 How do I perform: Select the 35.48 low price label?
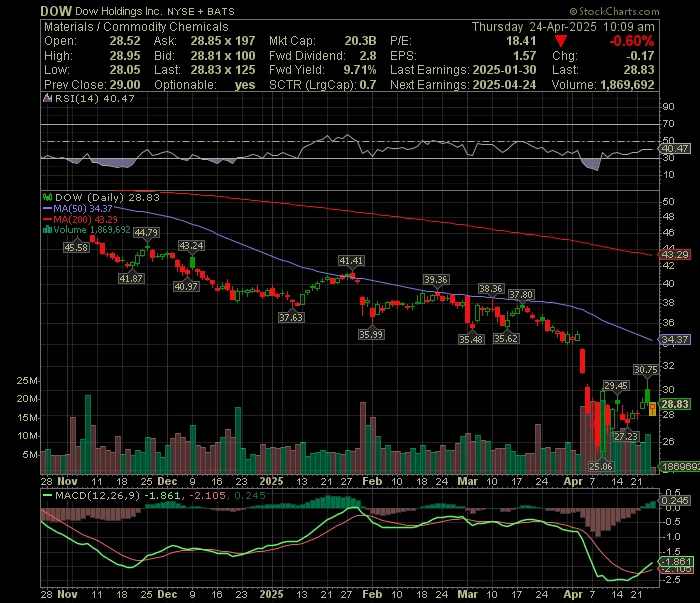coord(471,339)
